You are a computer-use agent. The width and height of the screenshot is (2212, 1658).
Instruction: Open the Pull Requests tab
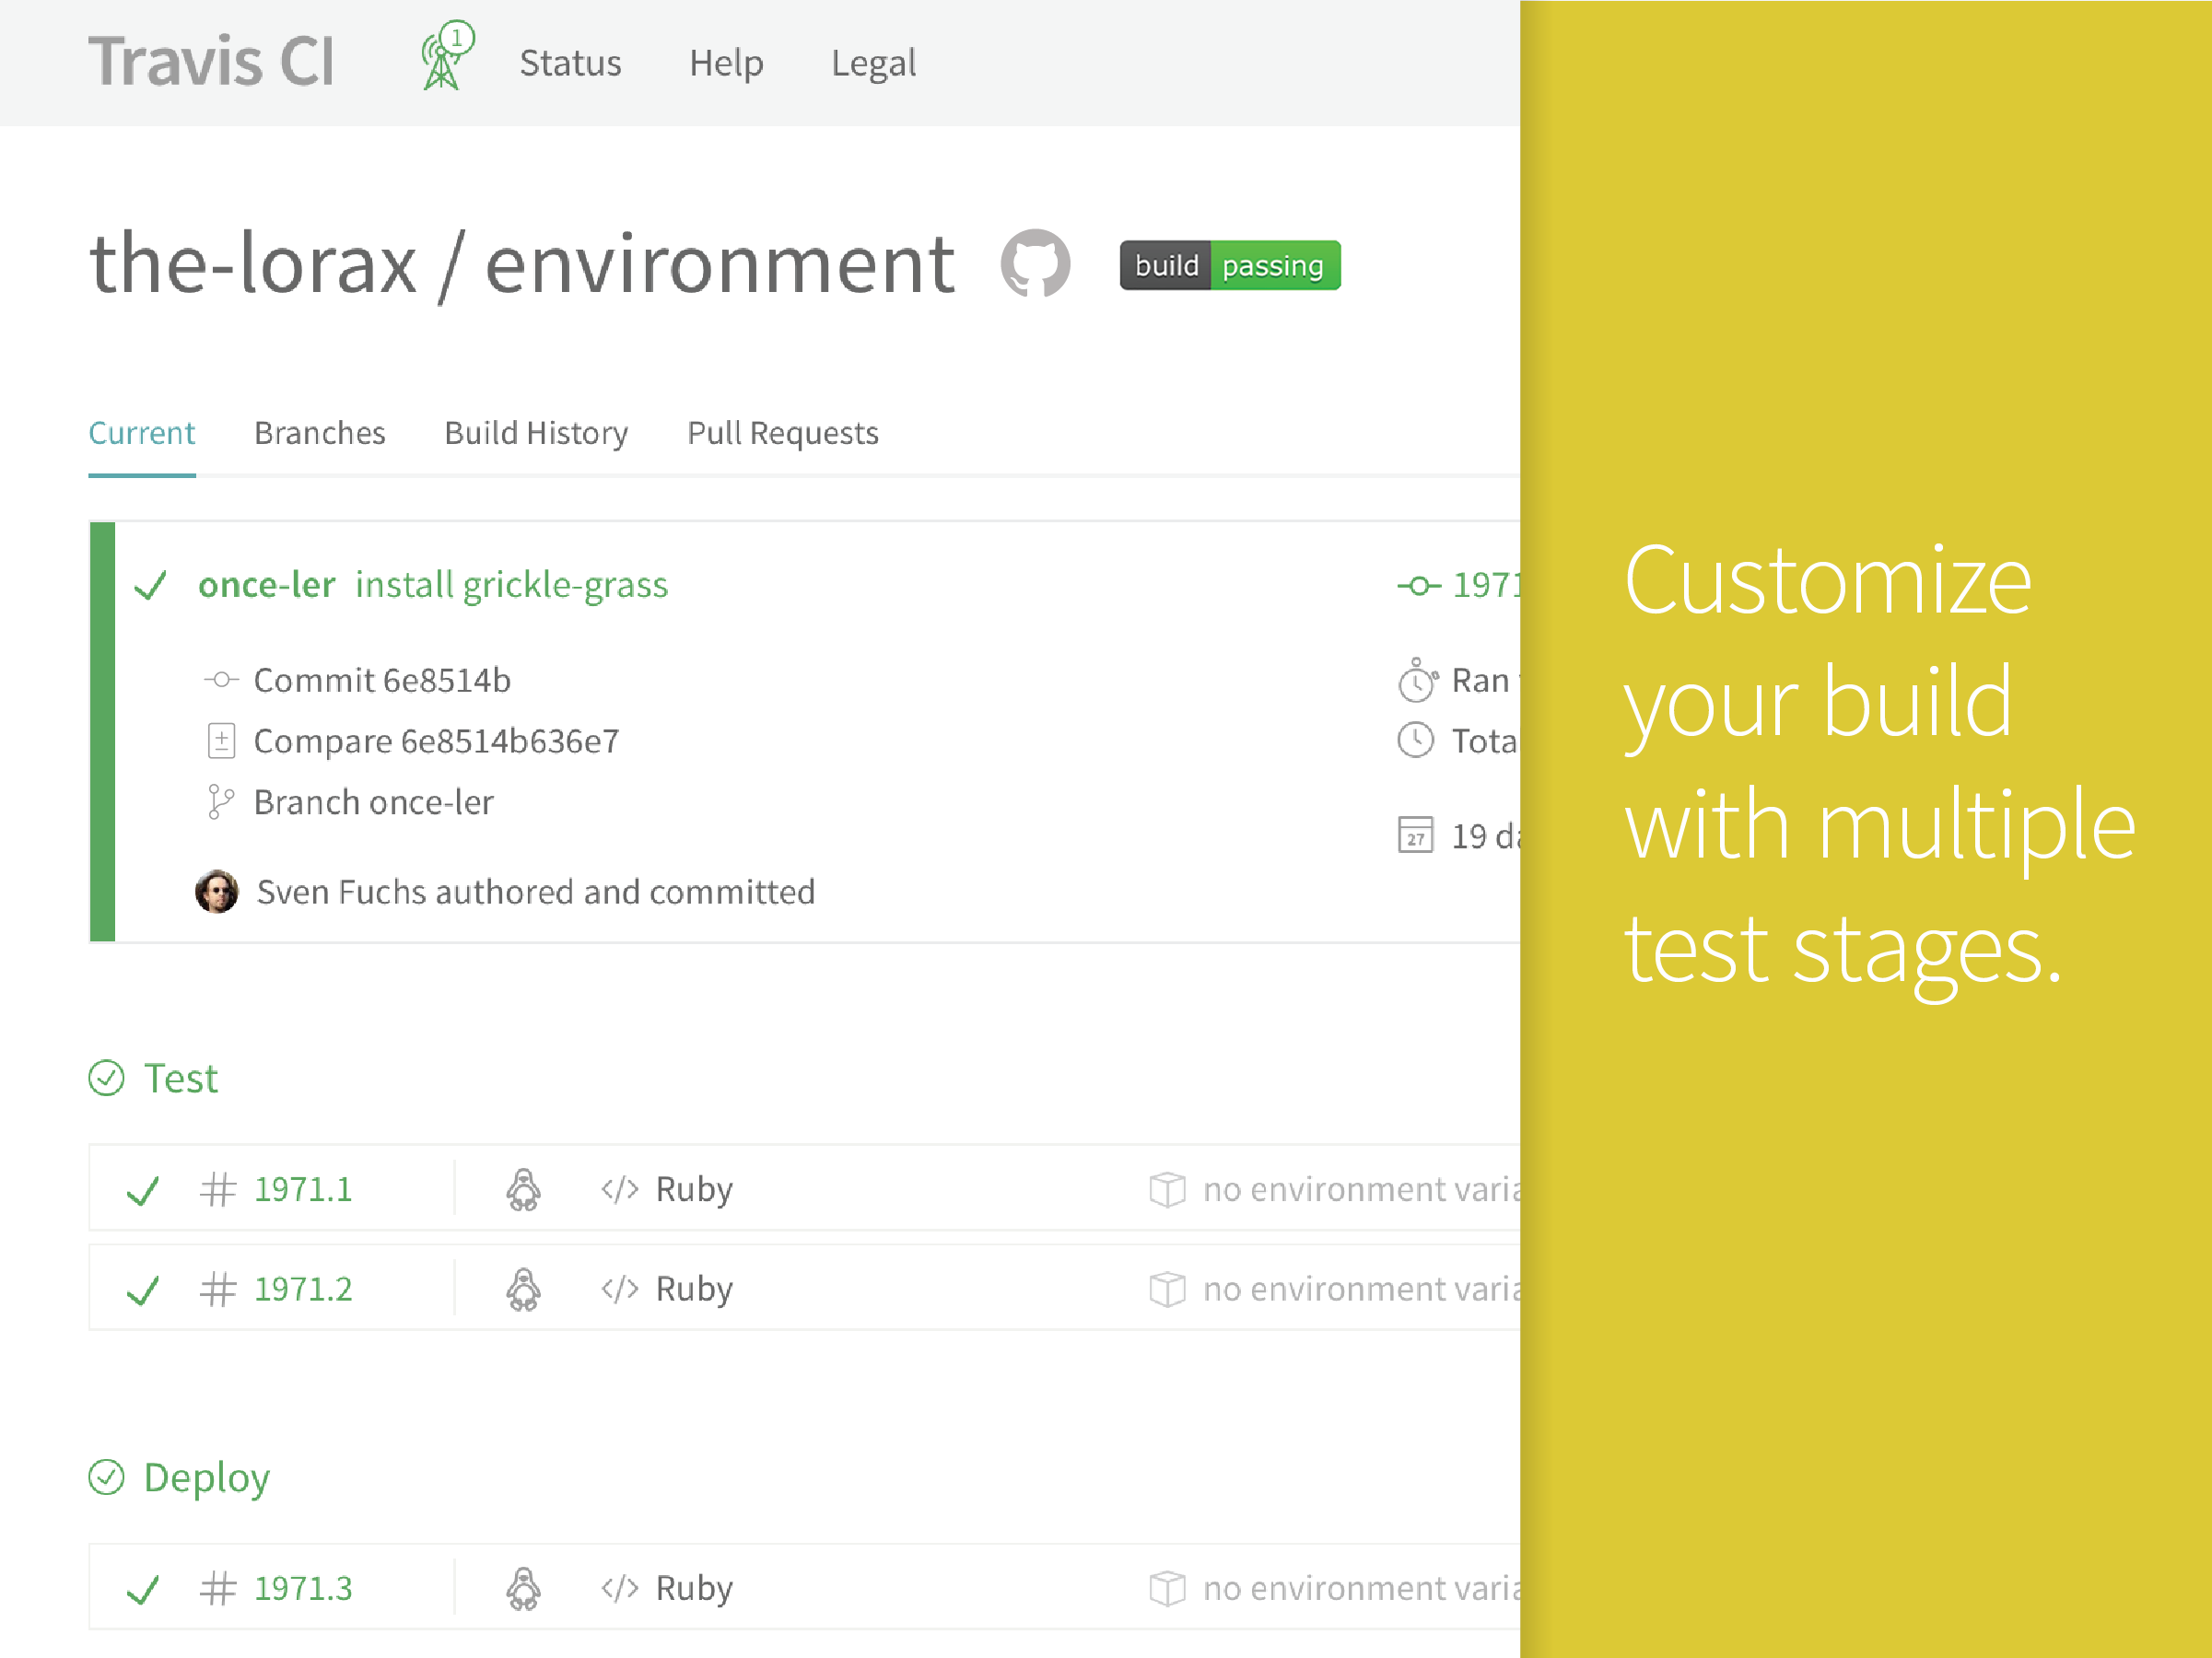782,433
